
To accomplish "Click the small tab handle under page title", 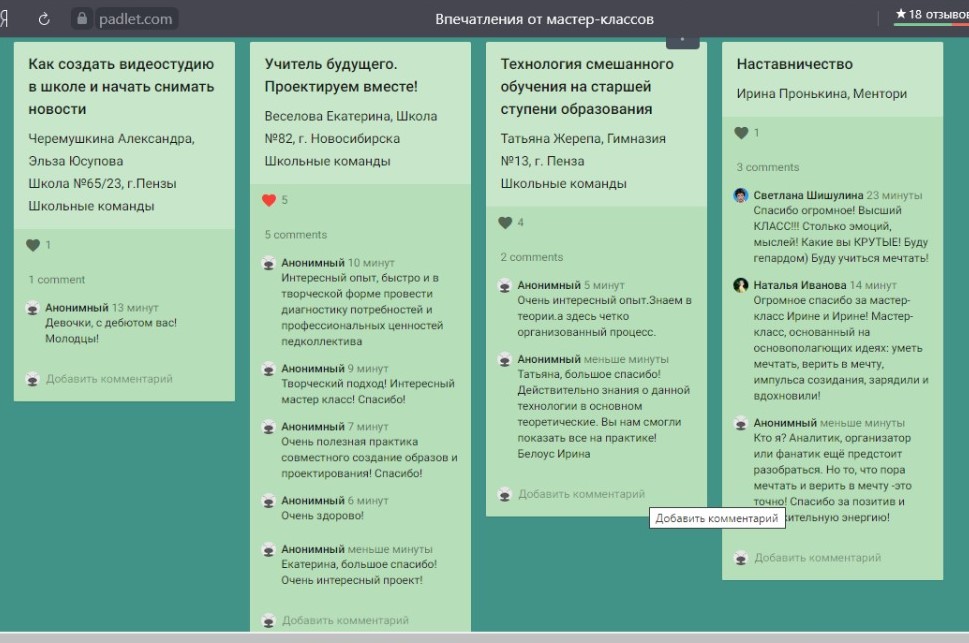I will click(683, 40).
